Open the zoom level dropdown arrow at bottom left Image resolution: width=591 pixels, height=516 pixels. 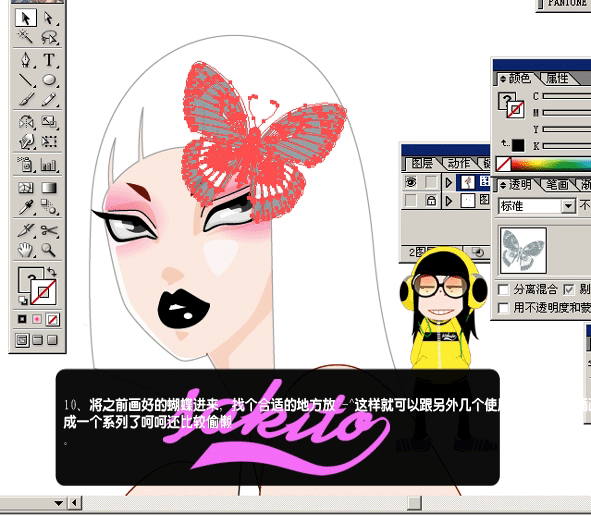[x=58, y=503]
